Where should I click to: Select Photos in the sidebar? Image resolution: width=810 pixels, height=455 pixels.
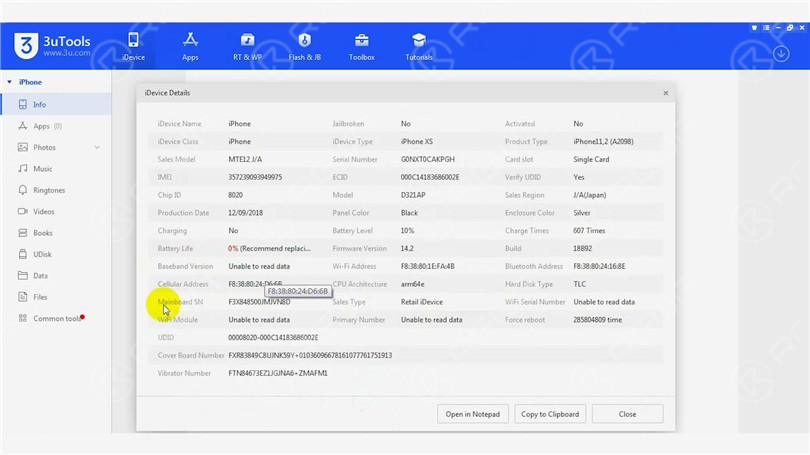pyautogui.click(x=56, y=147)
